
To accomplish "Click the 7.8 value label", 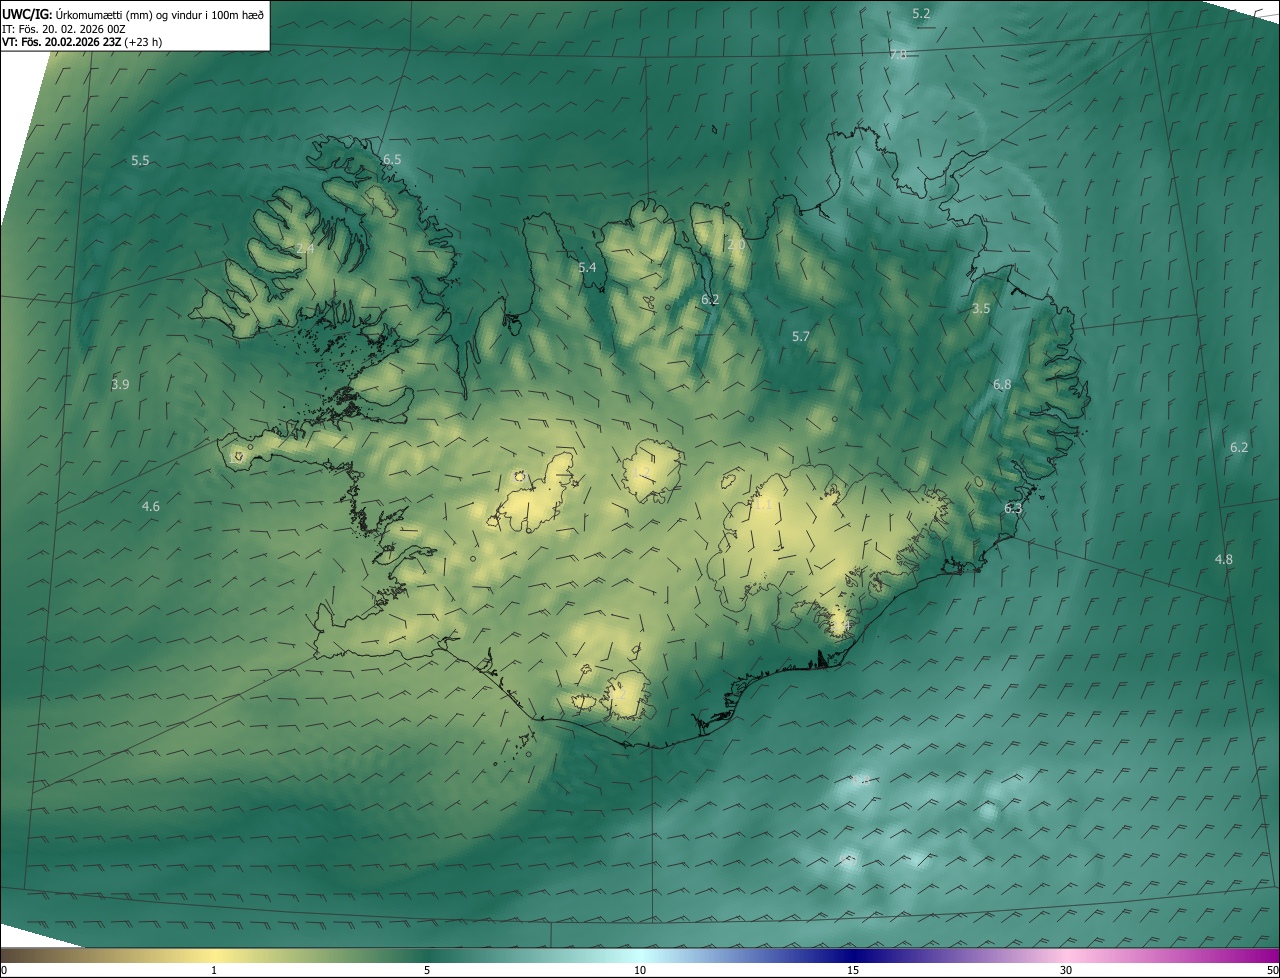I will click(898, 54).
